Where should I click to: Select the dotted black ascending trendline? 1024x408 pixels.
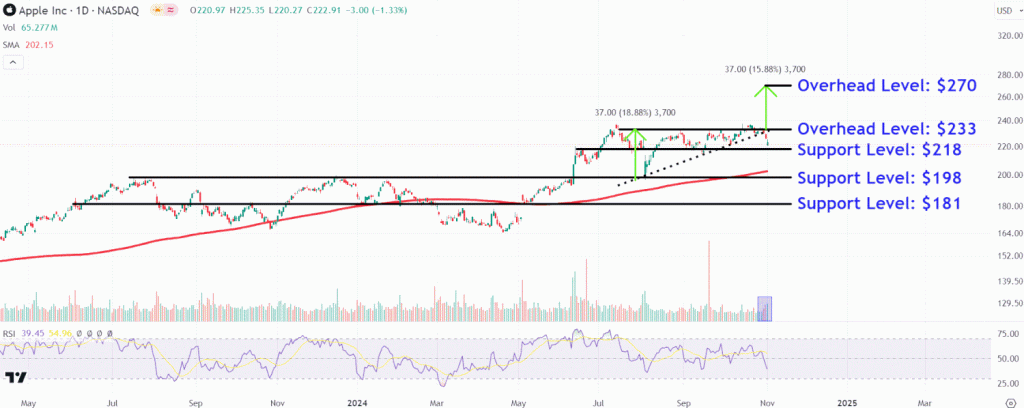pyautogui.click(x=690, y=158)
